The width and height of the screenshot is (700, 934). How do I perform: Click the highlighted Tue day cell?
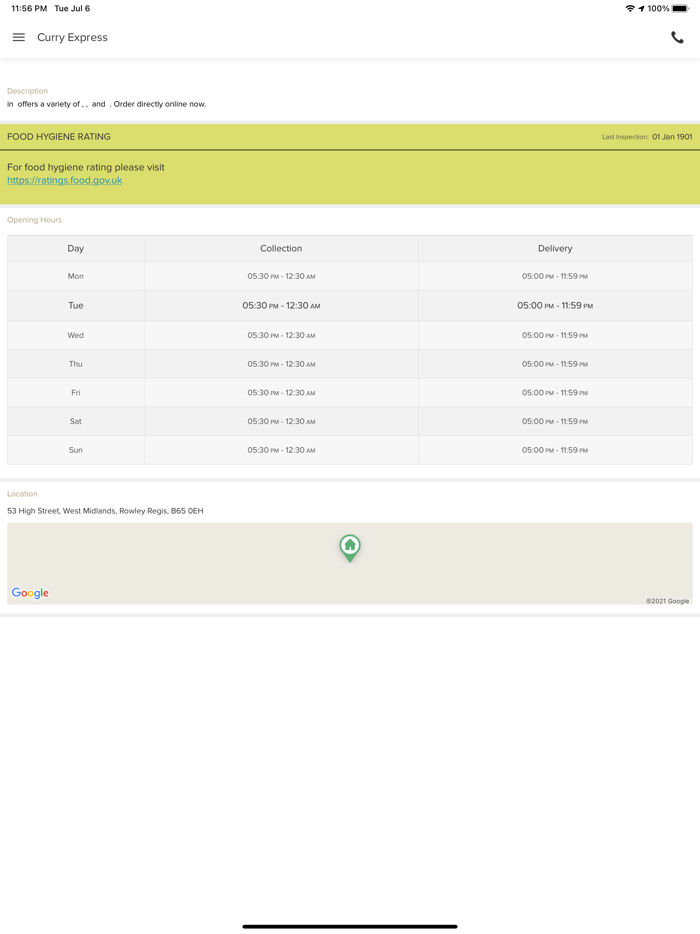[x=76, y=306]
